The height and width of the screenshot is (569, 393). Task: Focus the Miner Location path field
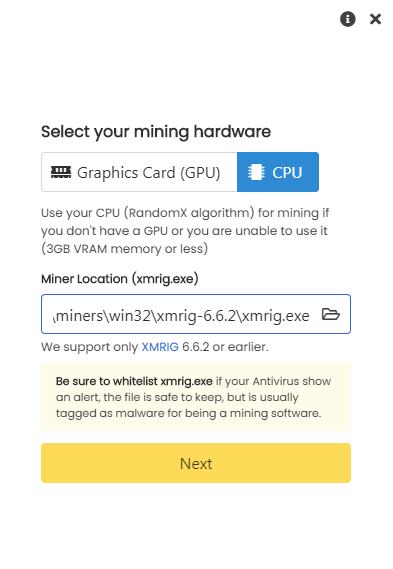click(x=196, y=314)
